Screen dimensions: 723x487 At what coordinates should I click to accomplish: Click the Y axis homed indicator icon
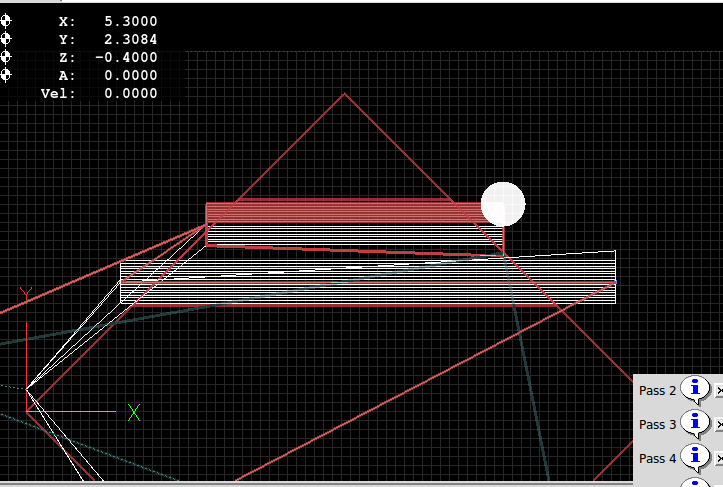(x=5, y=39)
